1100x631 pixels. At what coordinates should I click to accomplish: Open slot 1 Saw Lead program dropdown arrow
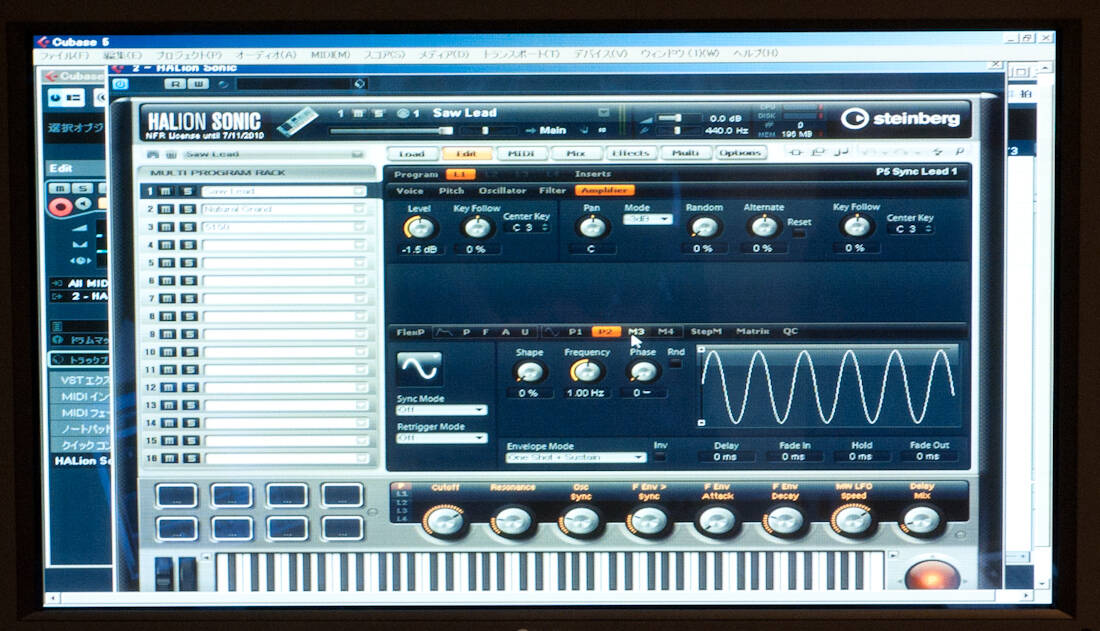coord(359,191)
